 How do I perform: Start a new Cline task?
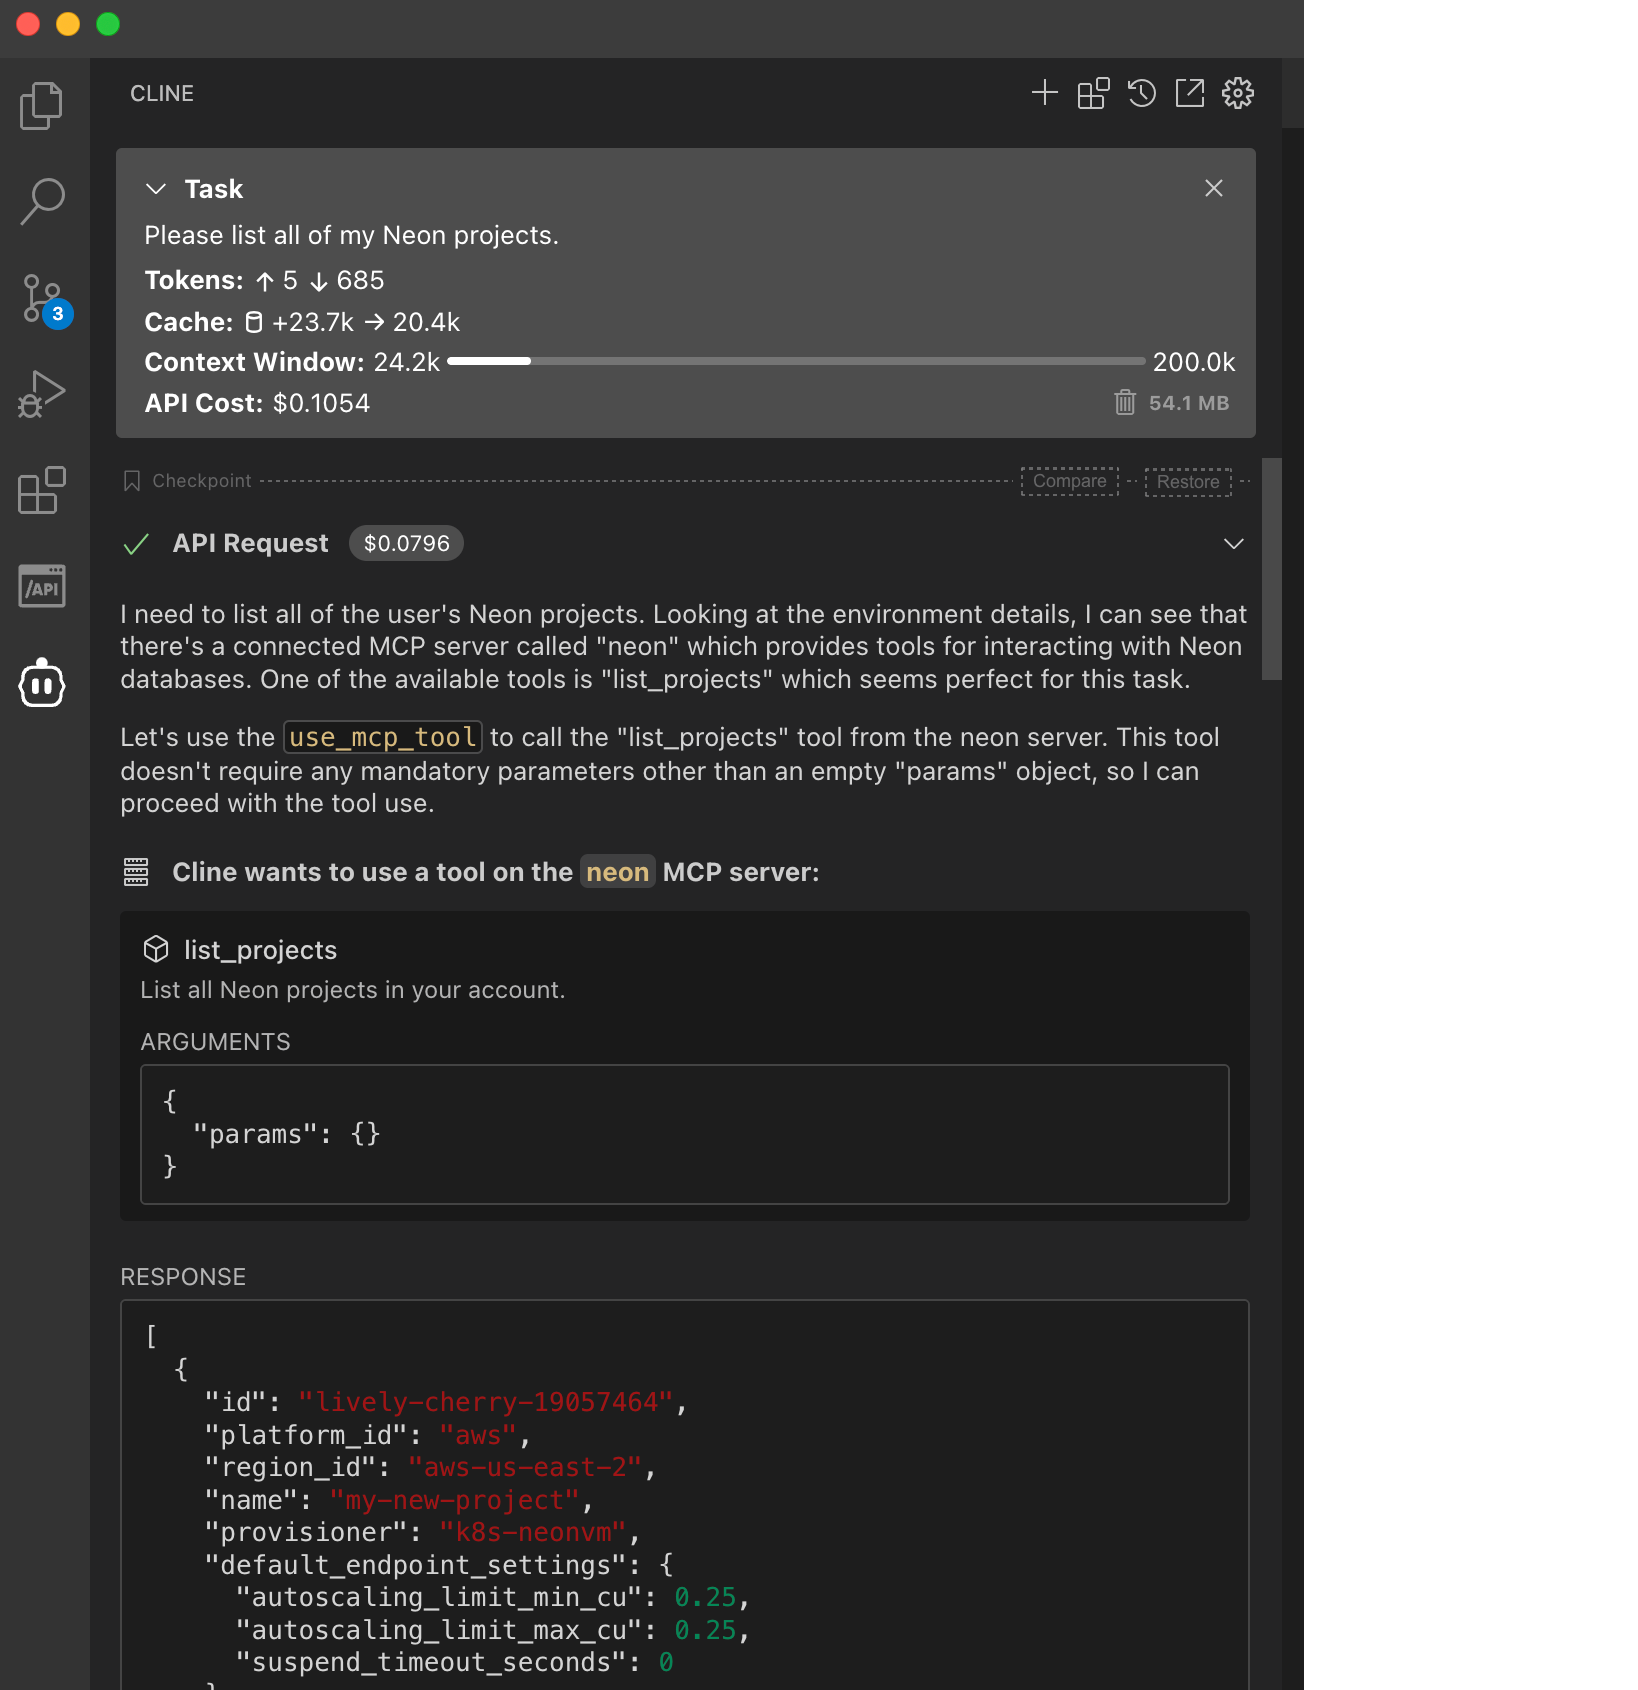[1044, 93]
